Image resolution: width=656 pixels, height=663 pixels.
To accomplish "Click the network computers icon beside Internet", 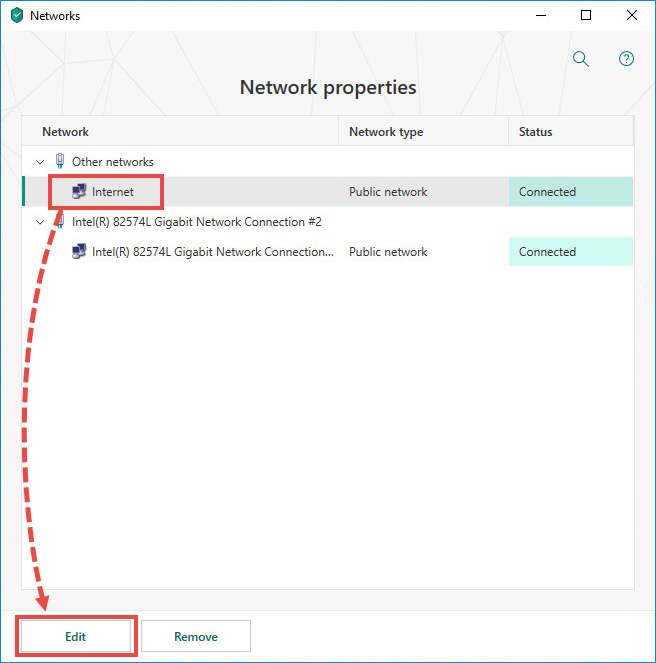I will [x=79, y=192].
